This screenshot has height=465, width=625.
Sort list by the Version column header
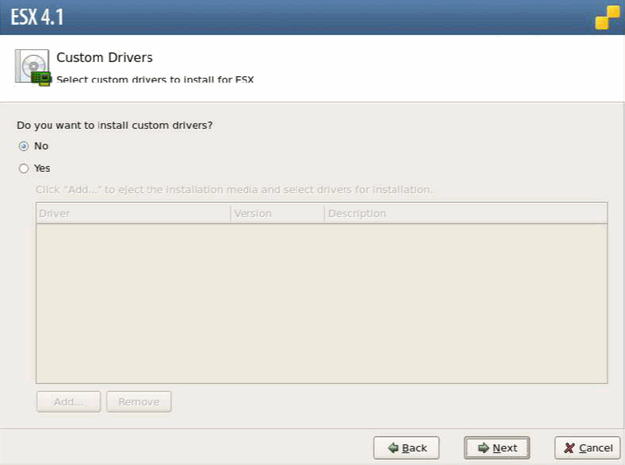pyautogui.click(x=277, y=213)
